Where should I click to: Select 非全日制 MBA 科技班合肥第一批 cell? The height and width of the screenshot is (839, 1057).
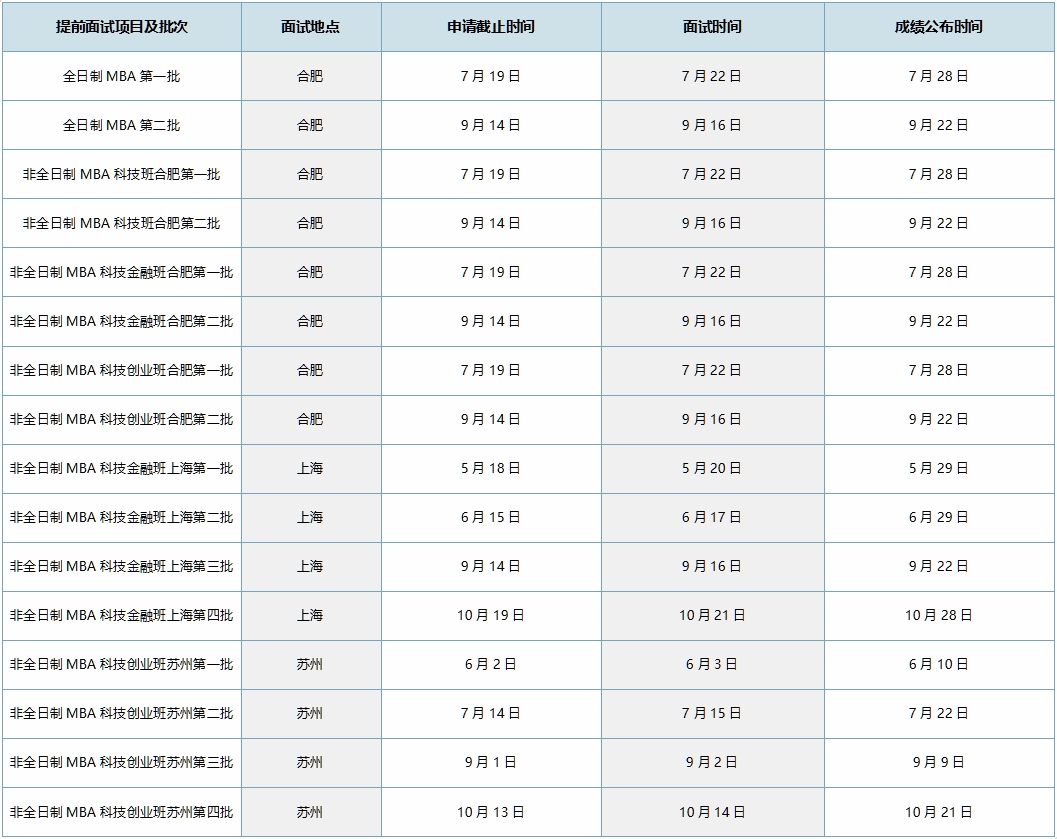click(x=121, y=175)
